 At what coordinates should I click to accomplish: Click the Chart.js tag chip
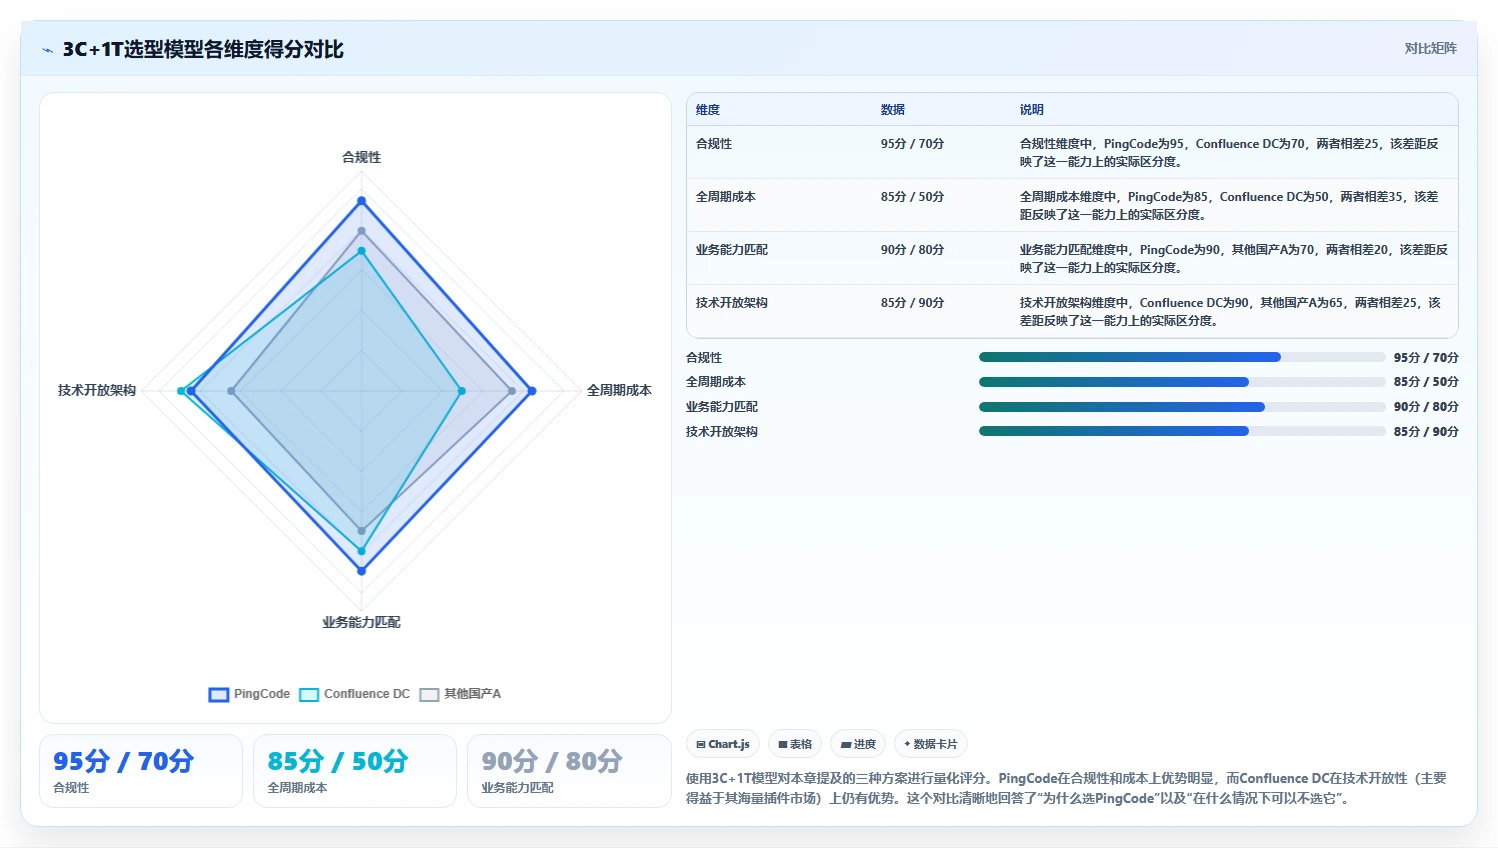tap(723, 744)
